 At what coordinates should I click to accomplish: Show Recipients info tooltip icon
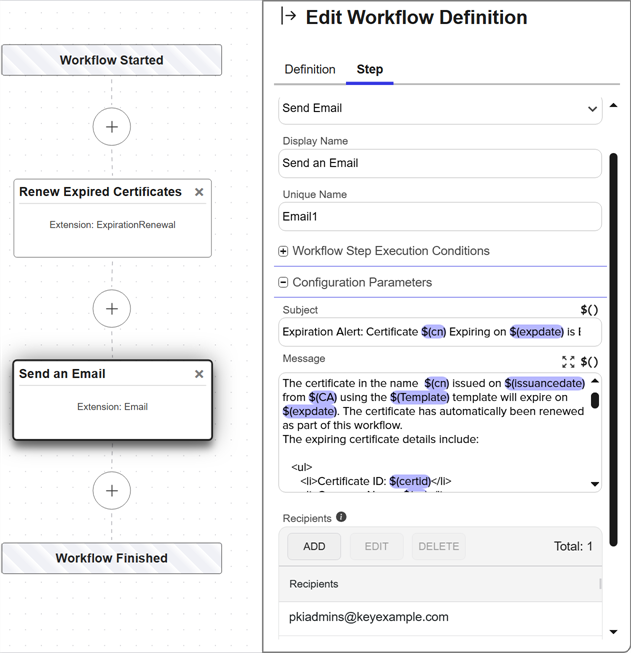click(341, 517)
